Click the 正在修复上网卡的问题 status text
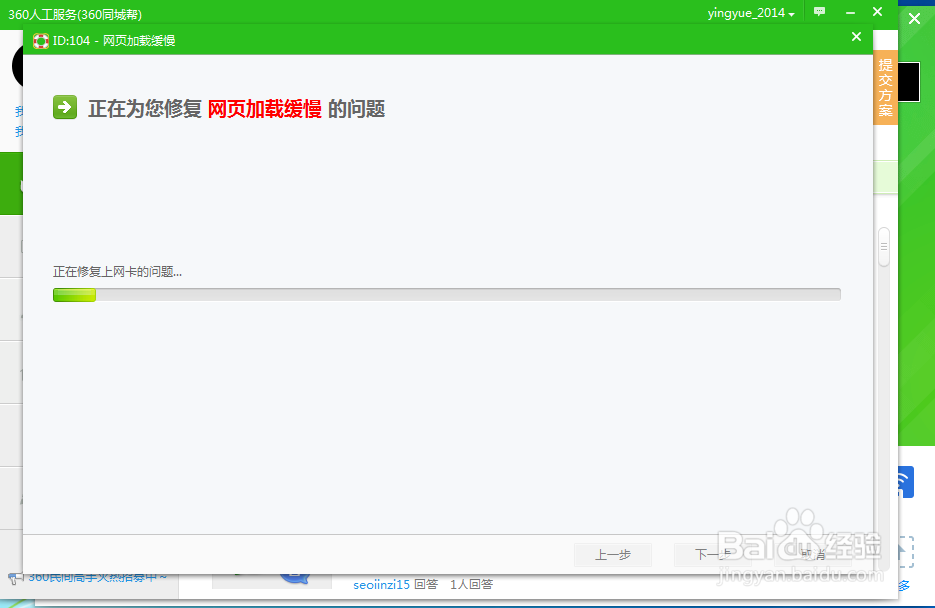This screenshot has width=935, height=608. coord(117,272)
